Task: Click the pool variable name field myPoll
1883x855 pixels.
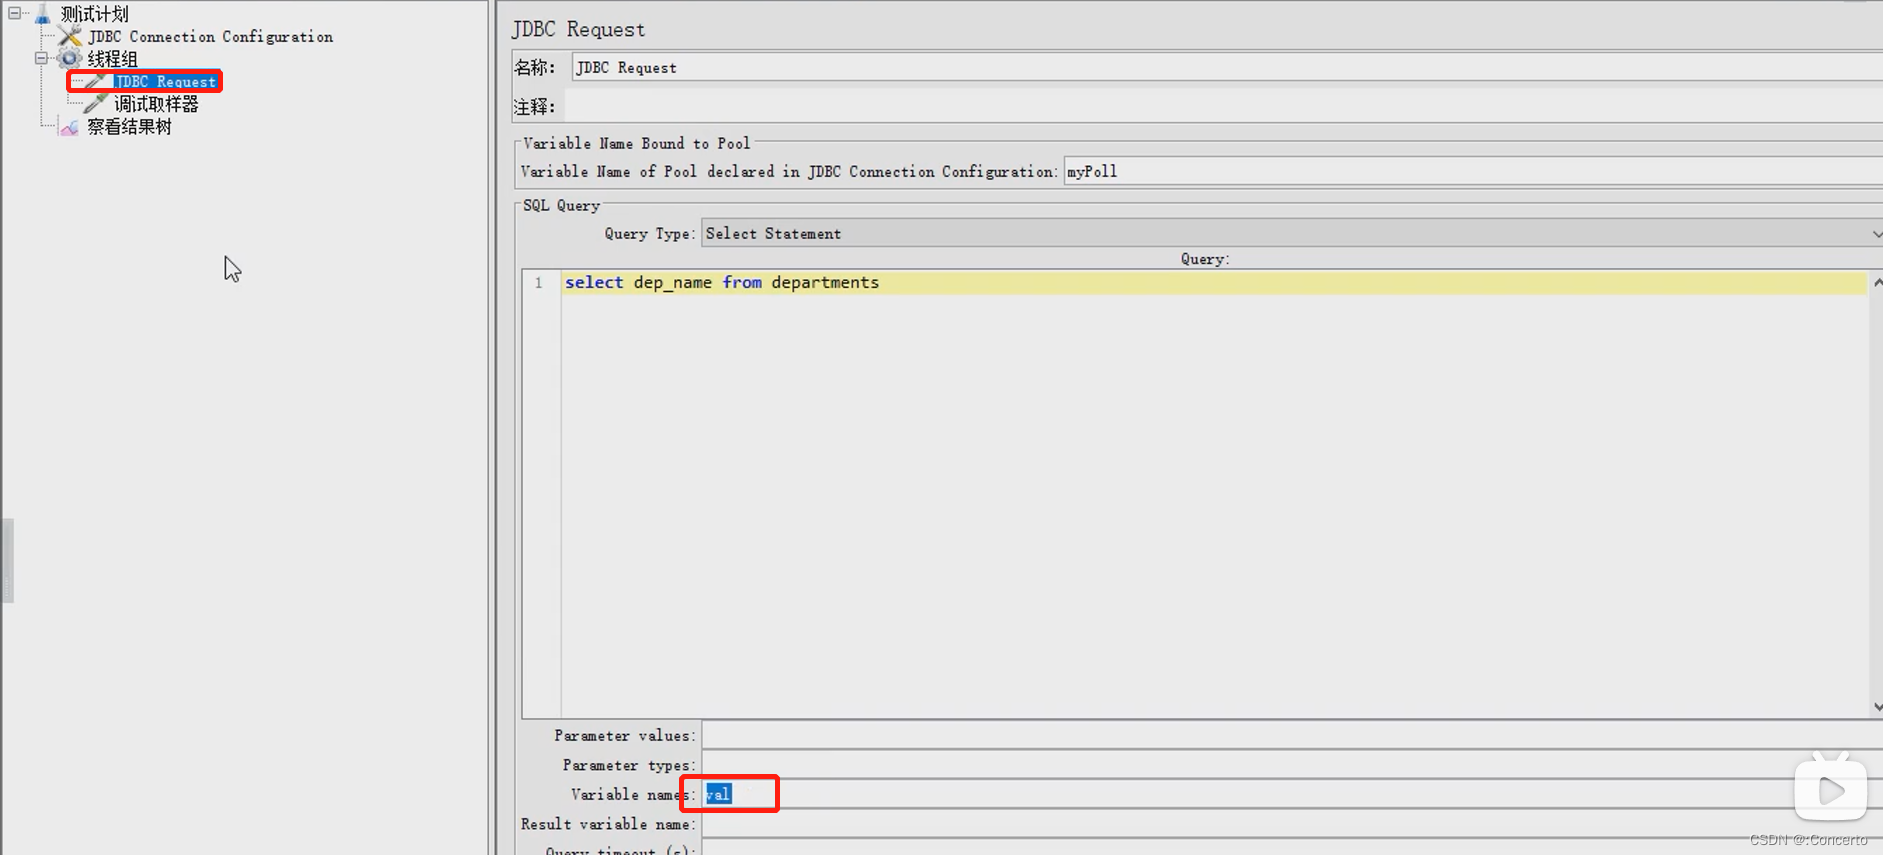Action: (1473, 171)
